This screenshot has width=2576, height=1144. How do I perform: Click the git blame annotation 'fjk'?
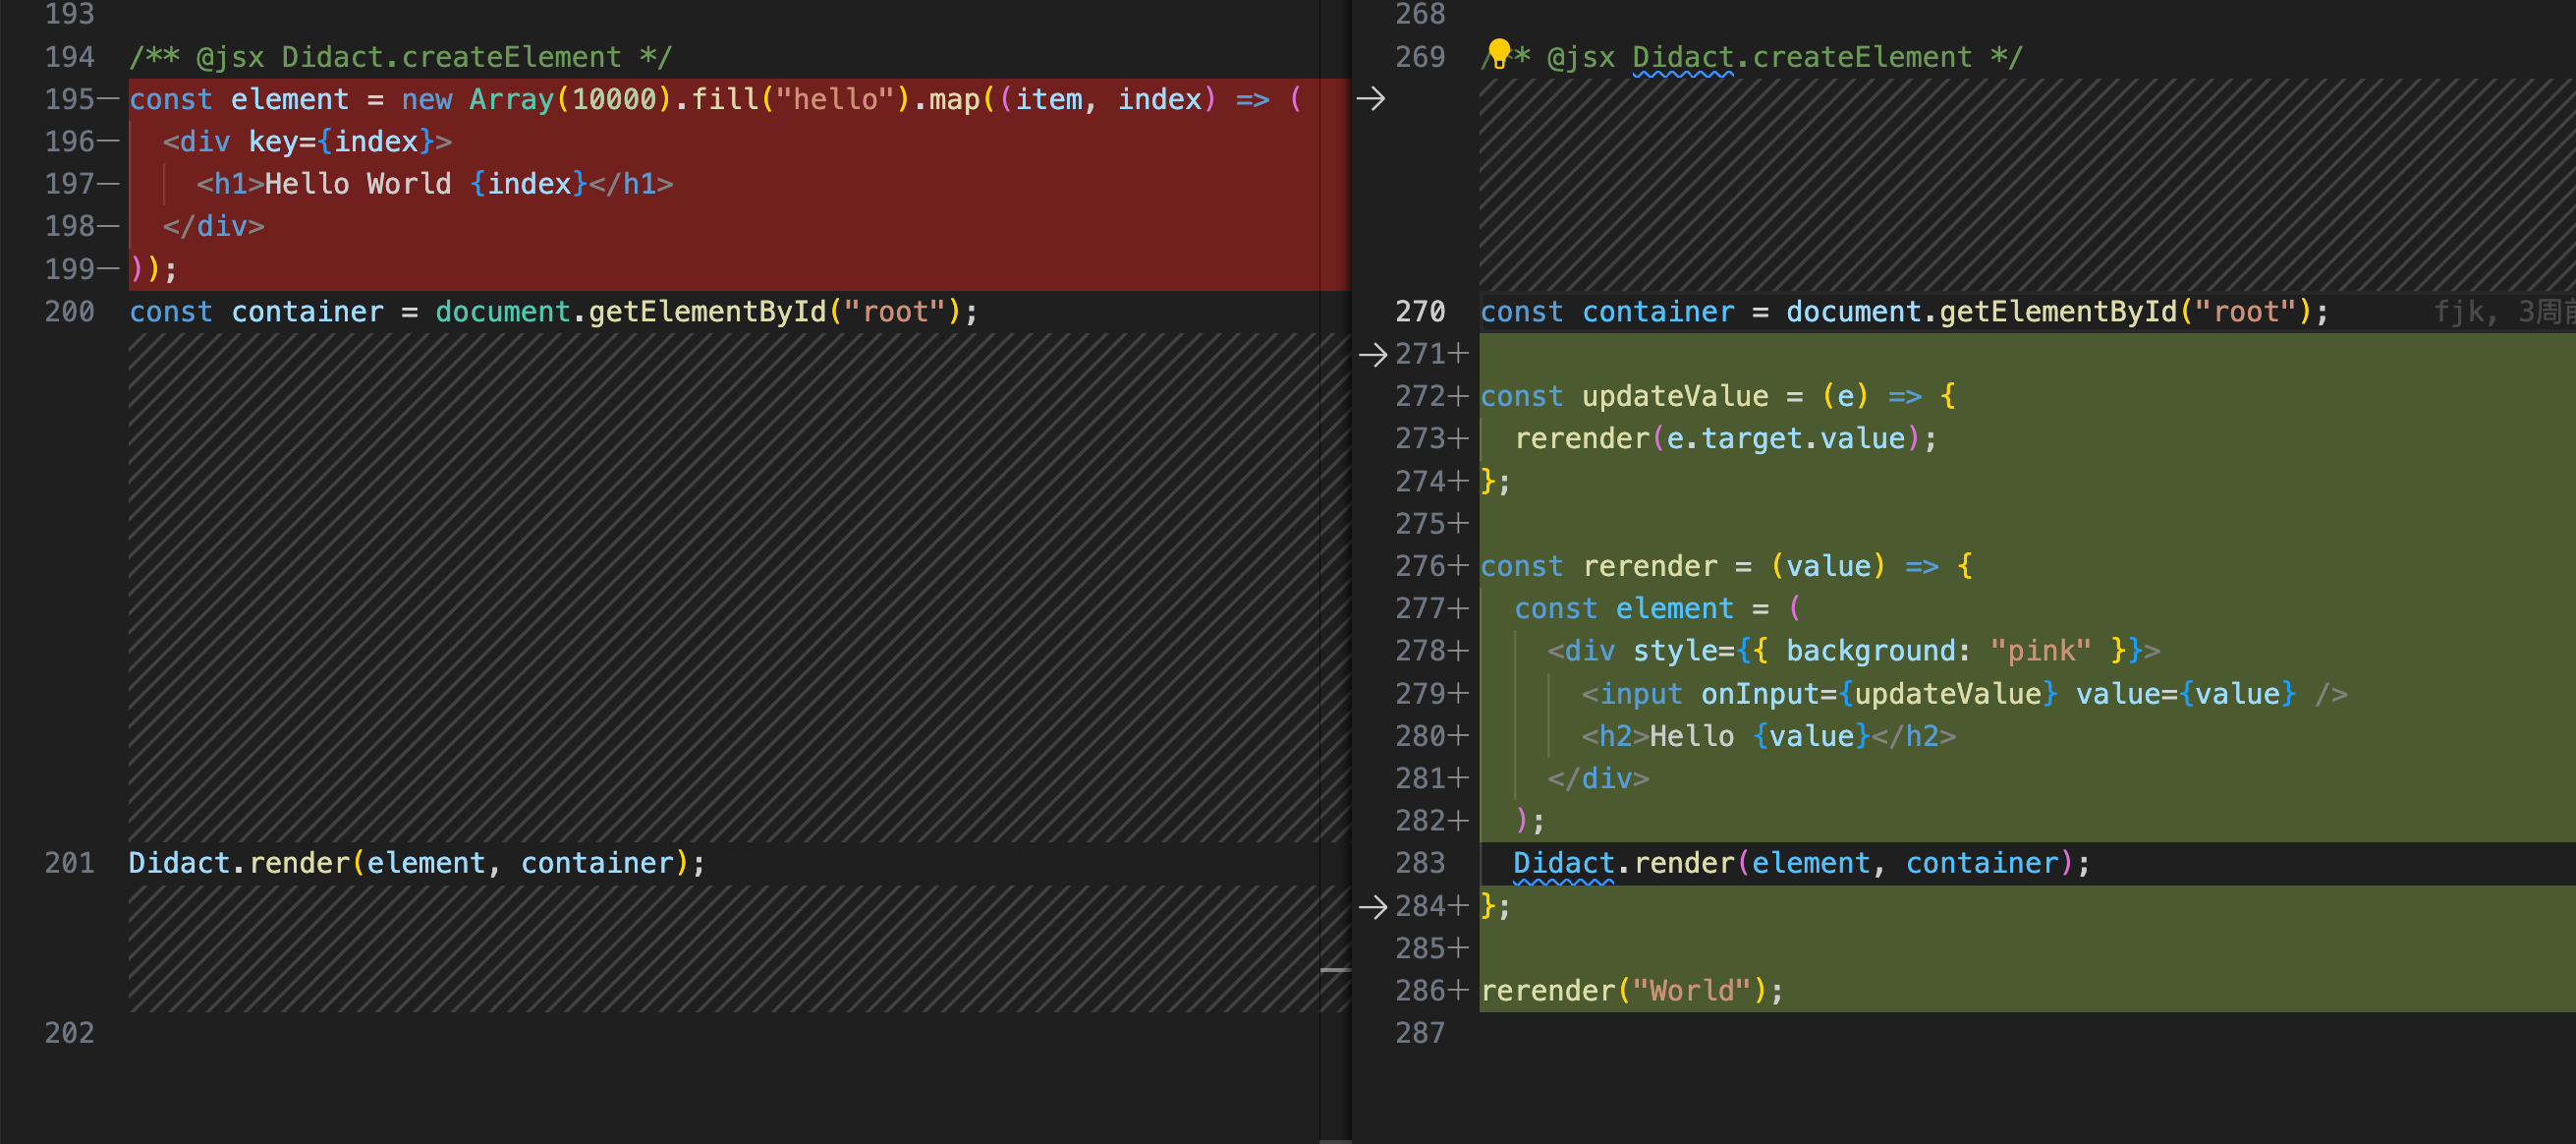(x=2460, y=312)
